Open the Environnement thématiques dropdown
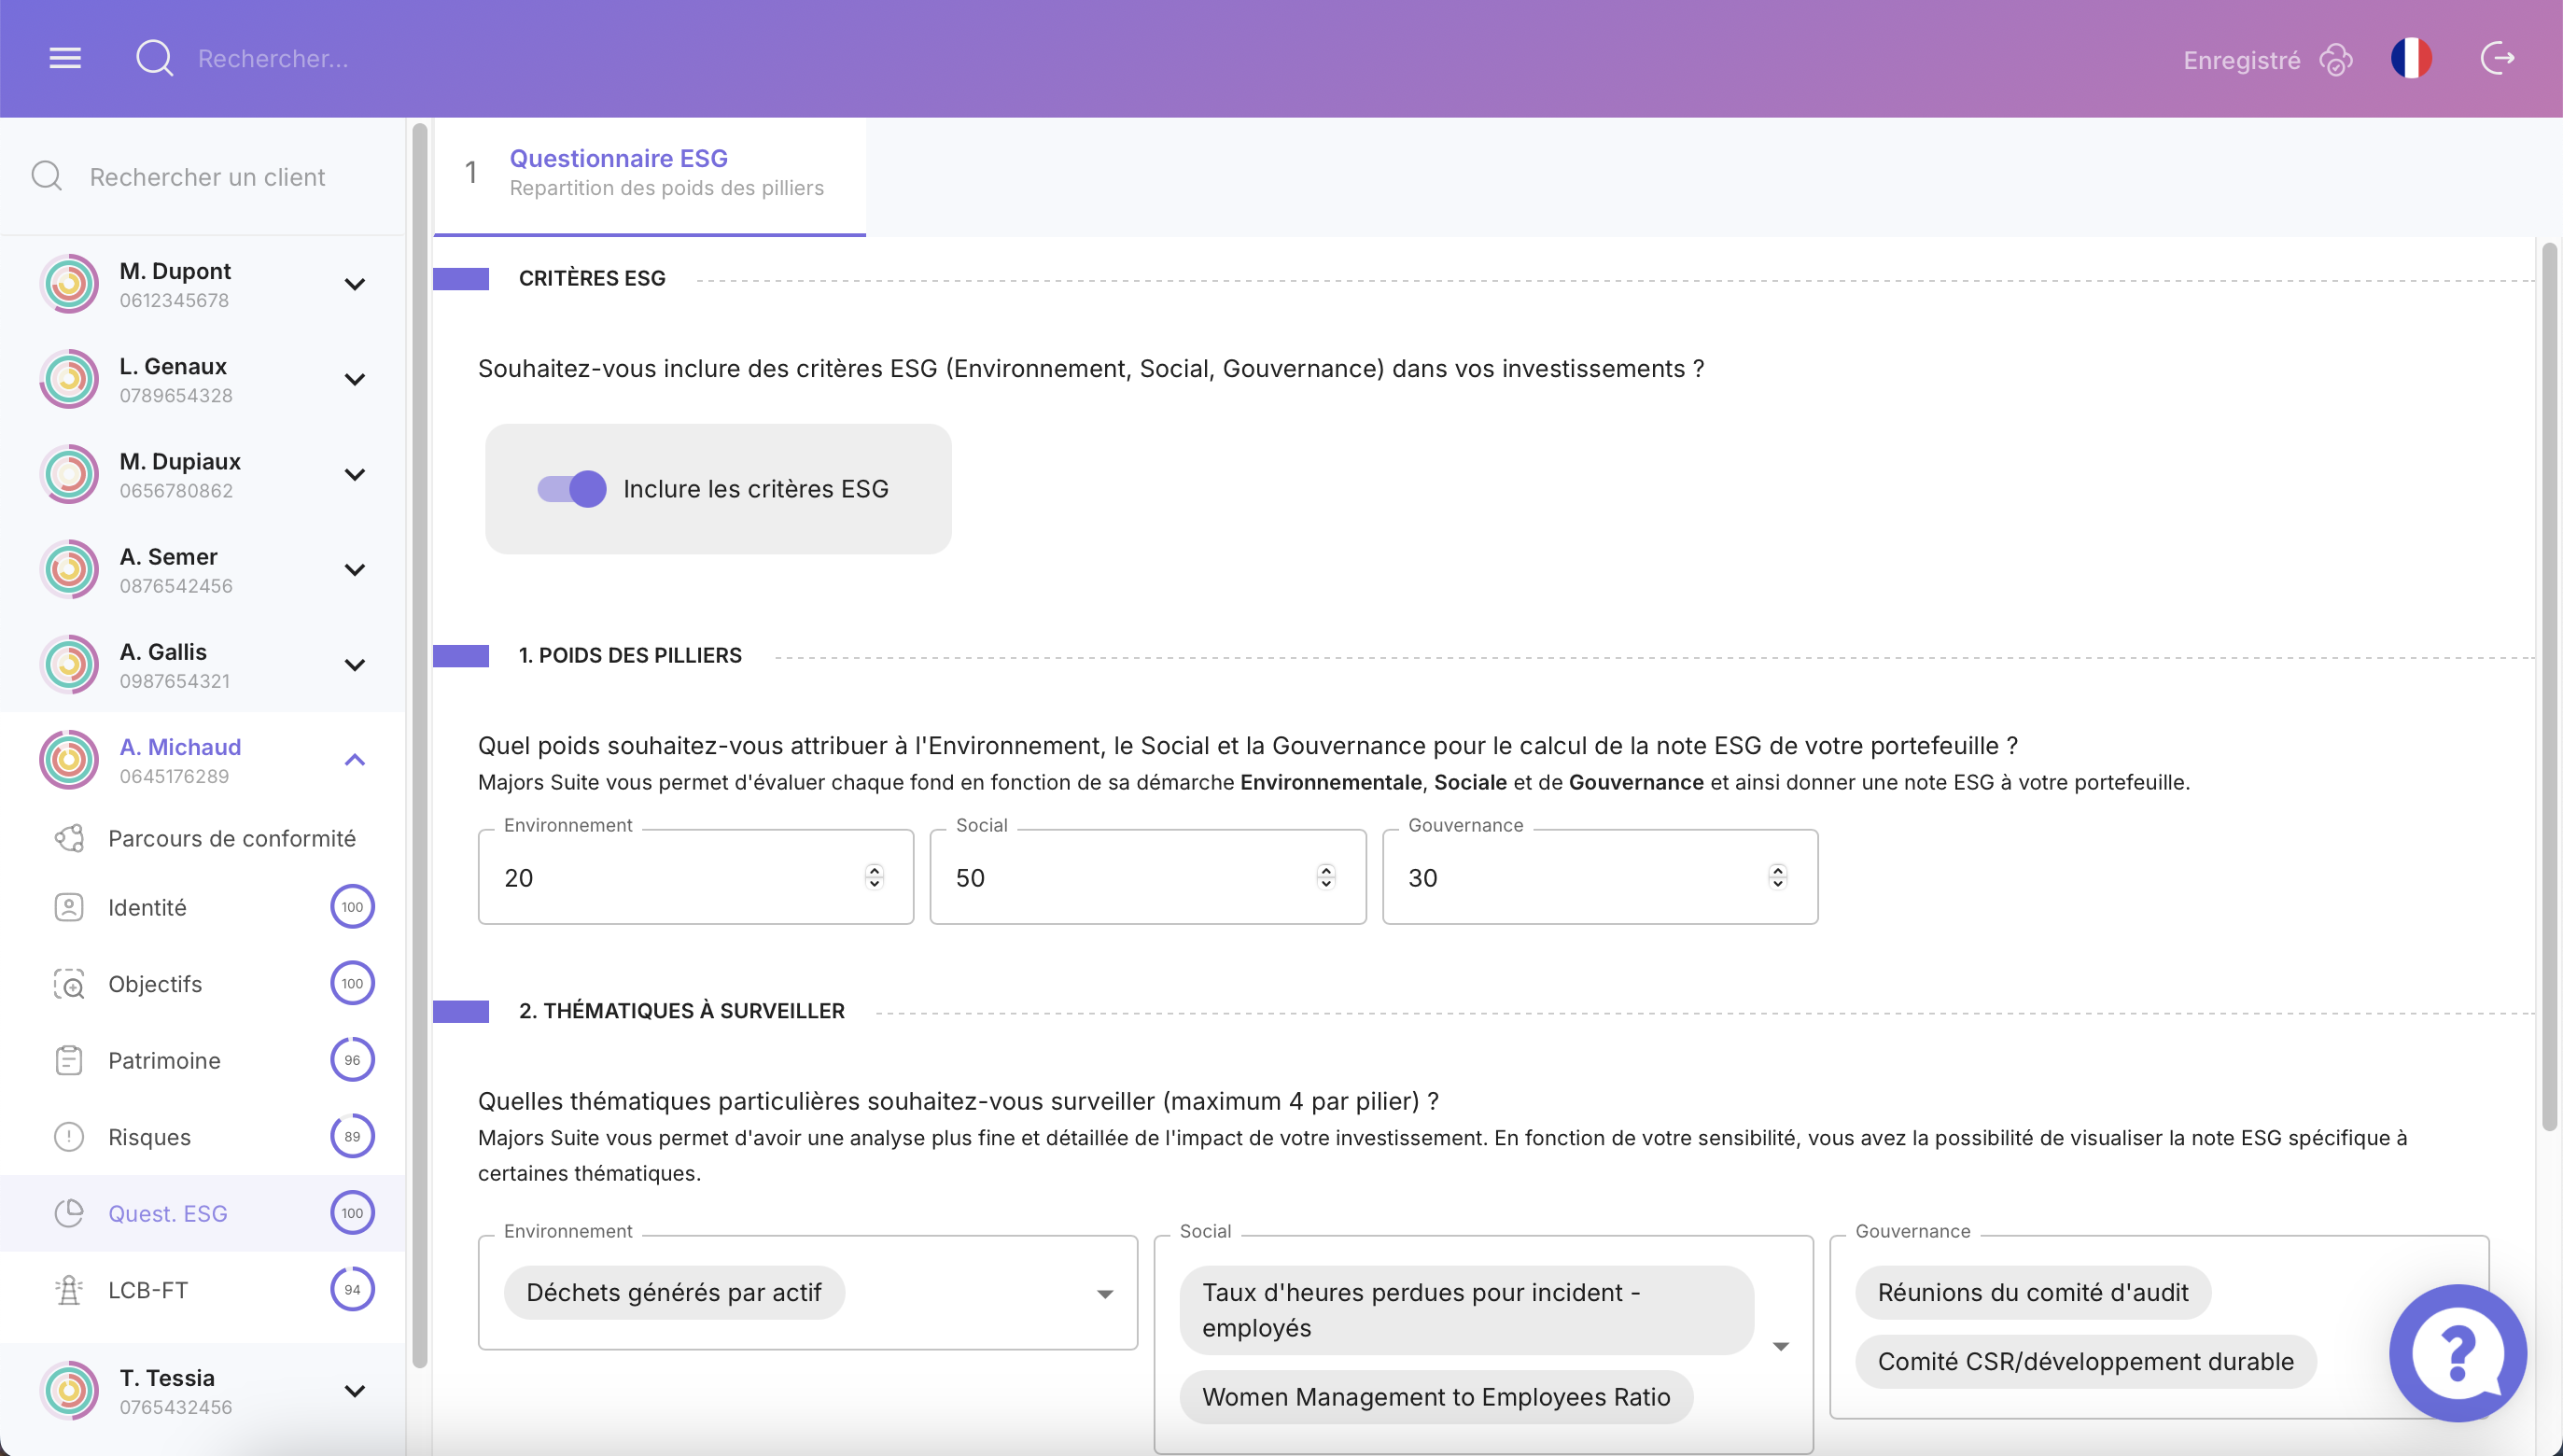The width and height of the screenshot is (2563, 1456). pyautogui.click(x=1104, y=1292)
